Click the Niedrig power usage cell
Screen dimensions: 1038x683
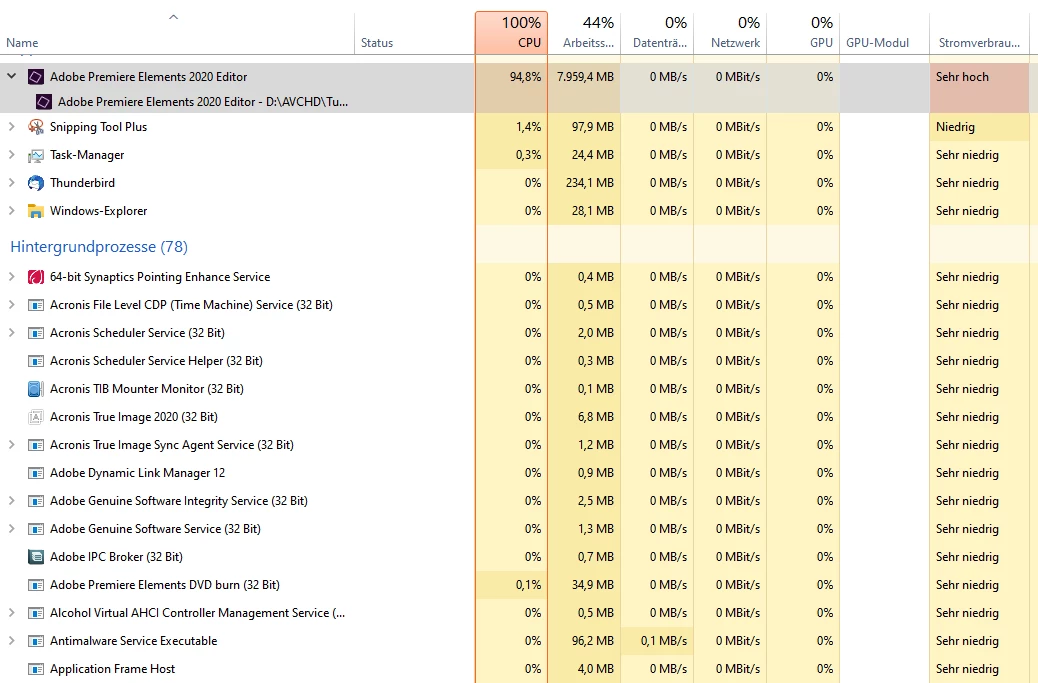point(979,126)
